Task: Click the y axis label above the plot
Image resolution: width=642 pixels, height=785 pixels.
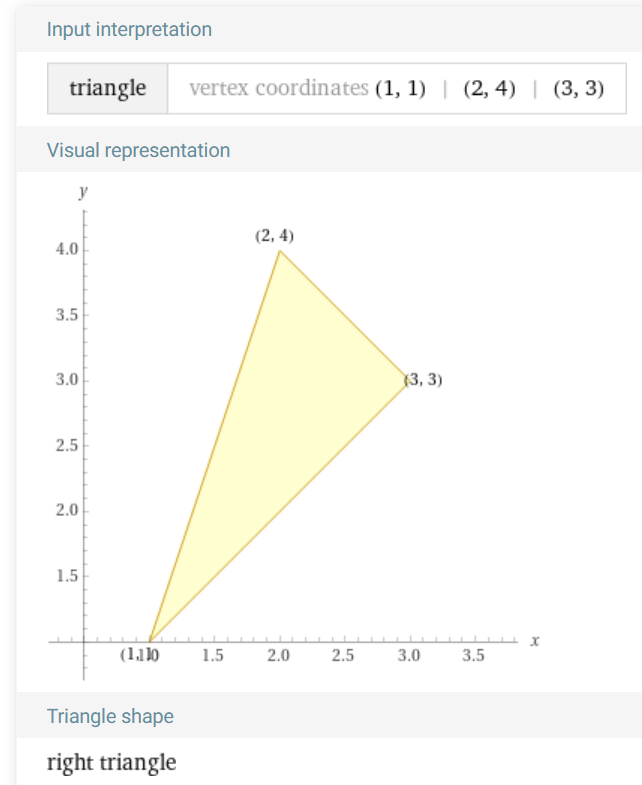Action: click(84, 191)
